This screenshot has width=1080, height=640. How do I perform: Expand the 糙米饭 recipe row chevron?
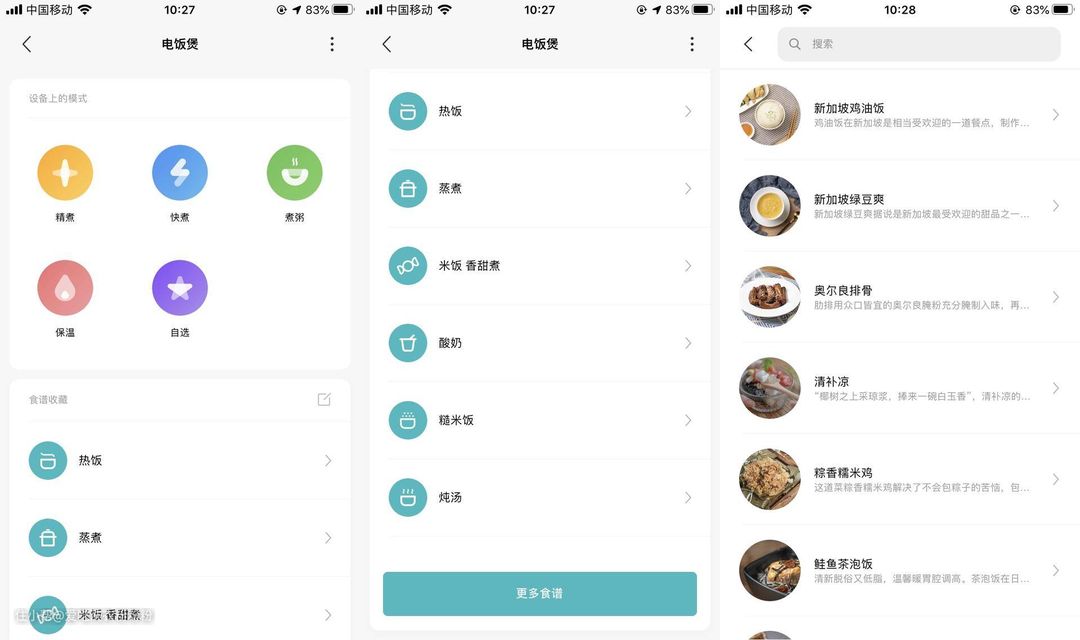[687, 420]
